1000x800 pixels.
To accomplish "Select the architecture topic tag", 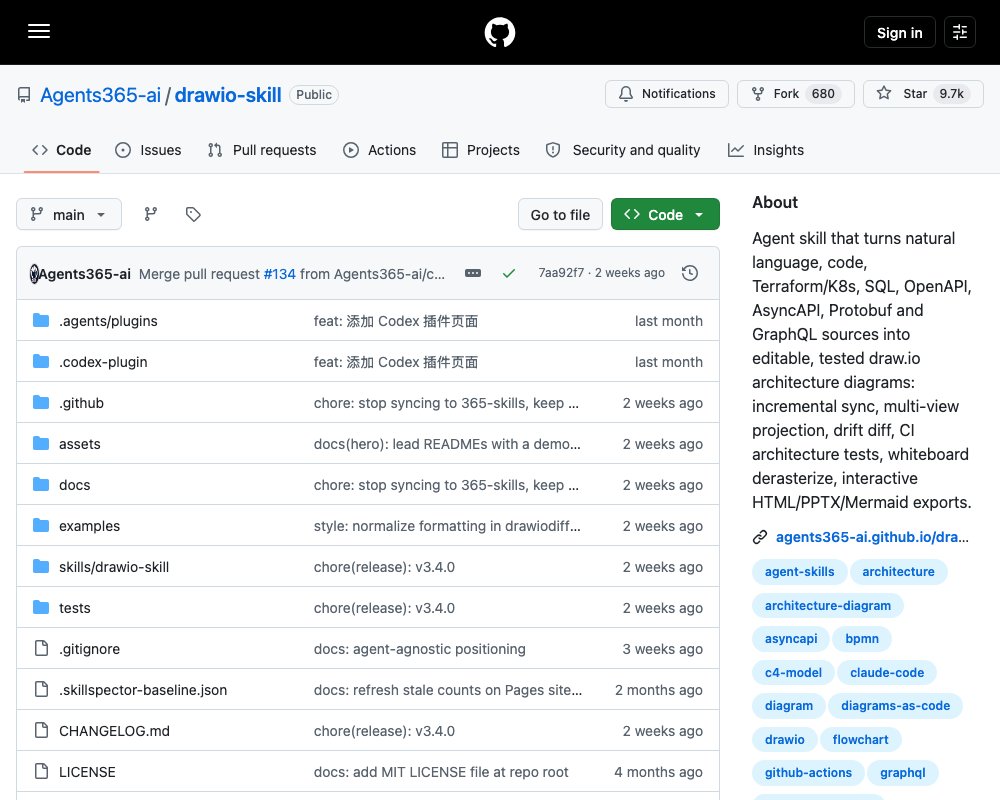I will click(898, 572).
